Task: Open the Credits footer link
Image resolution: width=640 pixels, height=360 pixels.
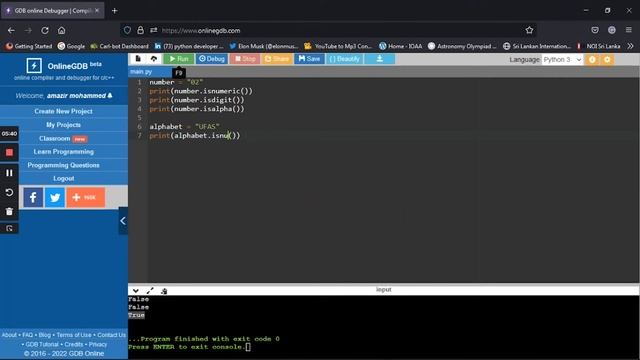Action: point(73,344)
